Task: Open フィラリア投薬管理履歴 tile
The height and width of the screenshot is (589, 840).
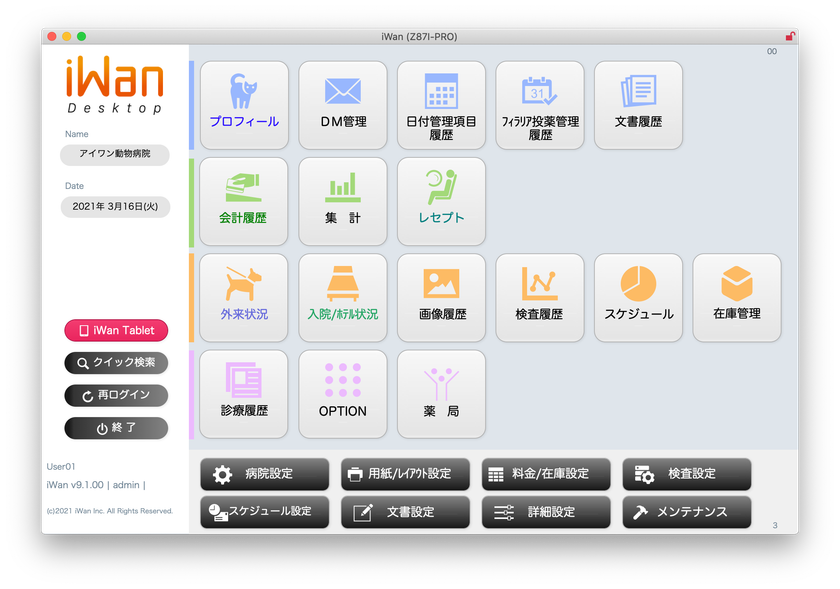Action: click(540, 105)
